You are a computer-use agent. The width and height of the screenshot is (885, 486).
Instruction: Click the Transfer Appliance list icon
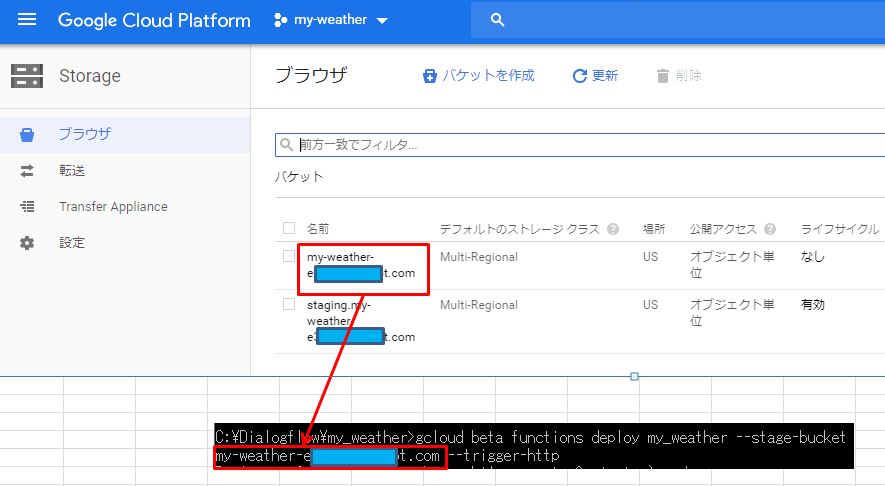27,207
